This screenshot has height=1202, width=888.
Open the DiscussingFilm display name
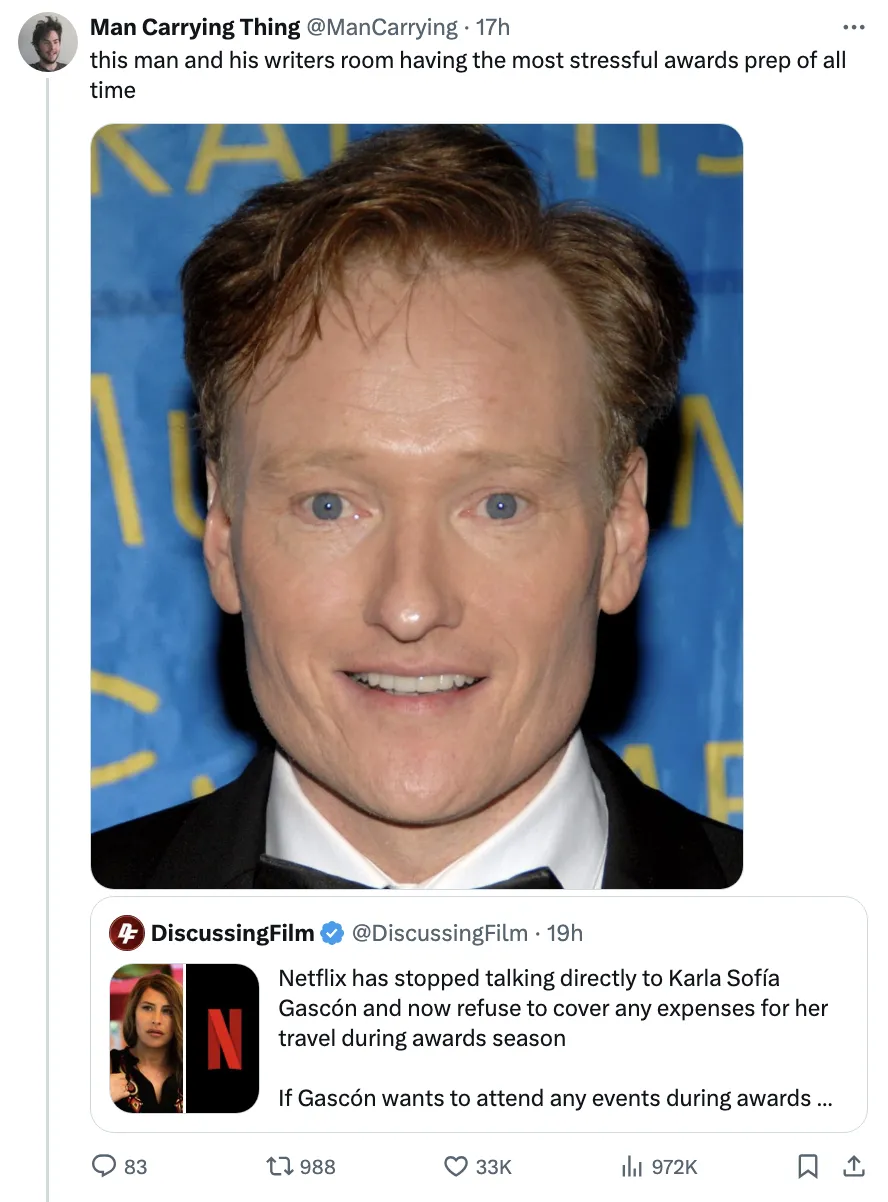pyautogui.click(x=232, y=933)
